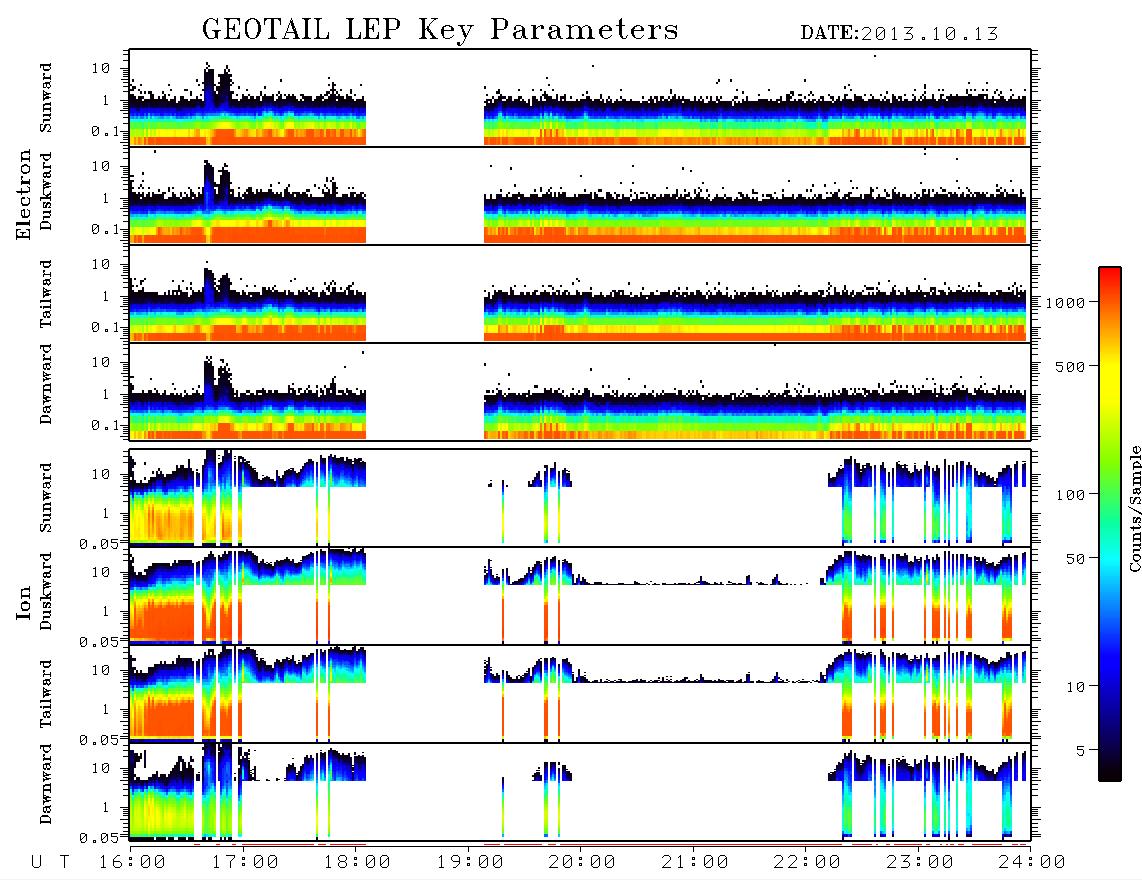Click the 17:00 time tick label
This screenshot has height=880, width=1142.
(x=245, y=863)
